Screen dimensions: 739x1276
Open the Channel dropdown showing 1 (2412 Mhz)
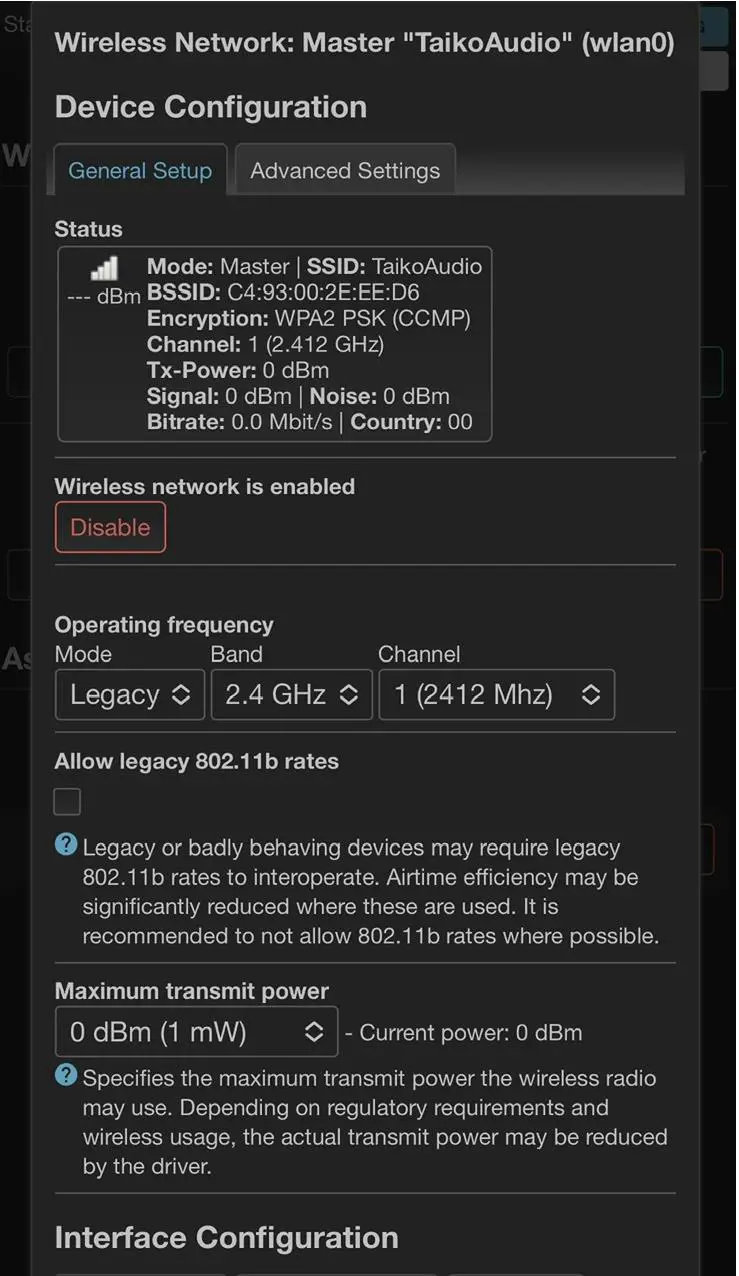496,695
